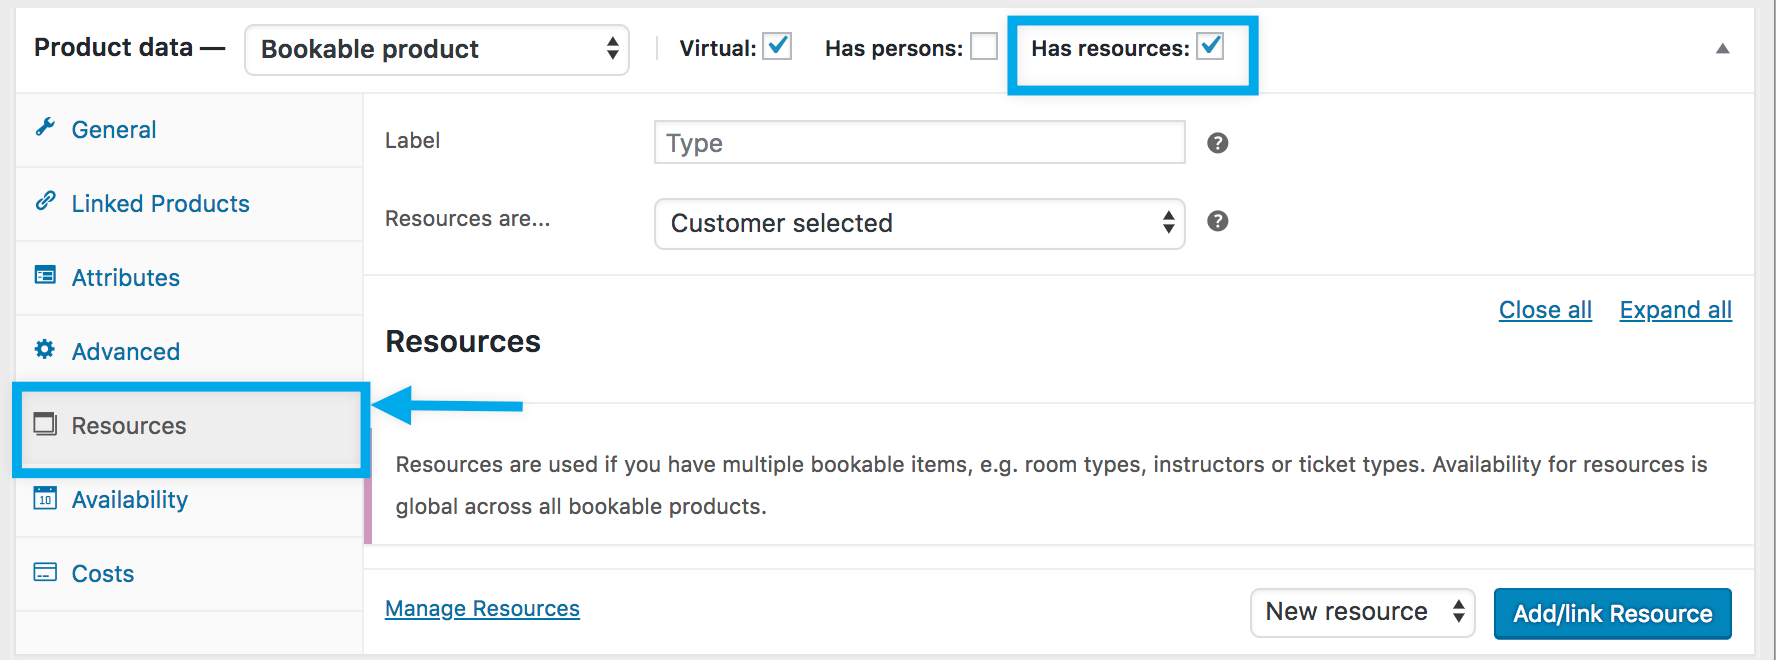Click the Attributes list icon

[46, 277]
